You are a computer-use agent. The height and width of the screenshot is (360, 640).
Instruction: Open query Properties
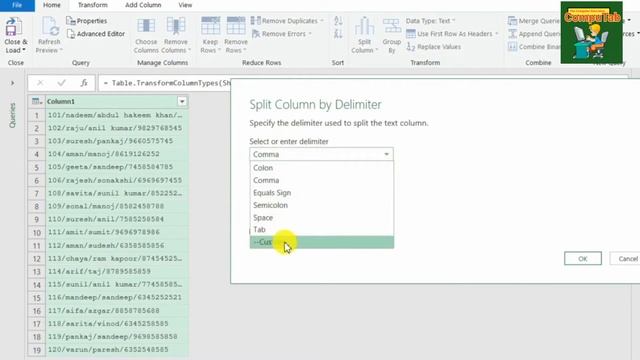click(x=87, y=21)
